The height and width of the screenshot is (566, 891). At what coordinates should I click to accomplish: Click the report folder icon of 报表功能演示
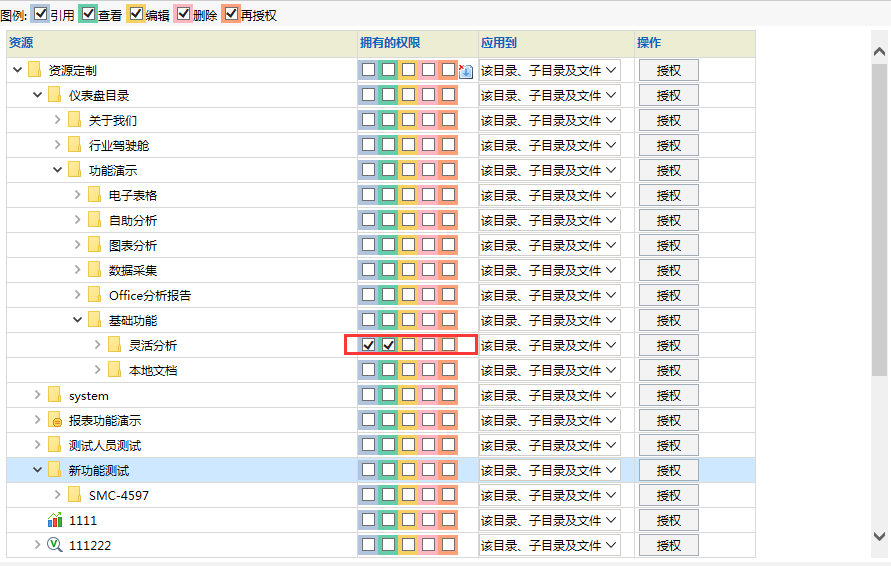click(55, 420)
